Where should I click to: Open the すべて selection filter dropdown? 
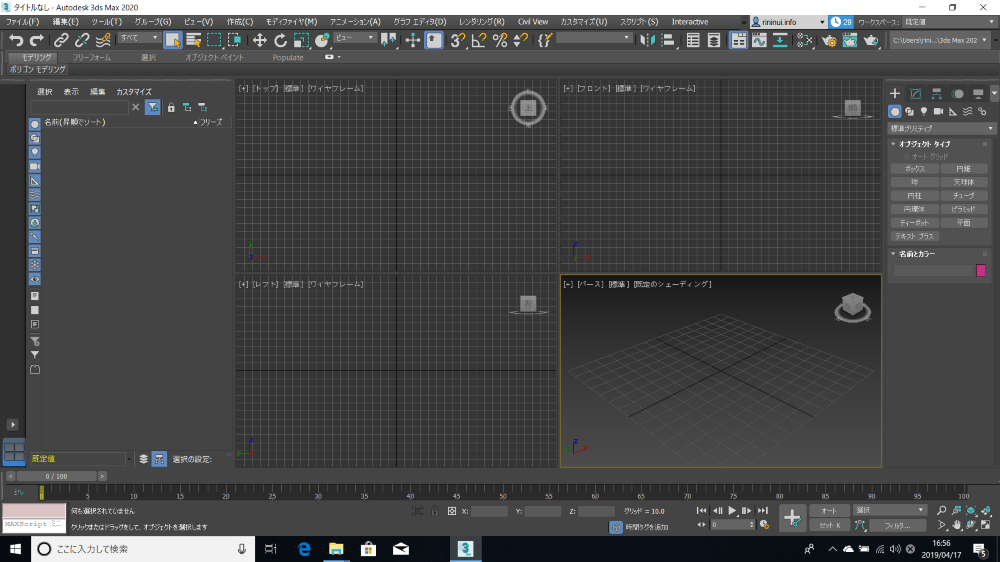[139, 38]
